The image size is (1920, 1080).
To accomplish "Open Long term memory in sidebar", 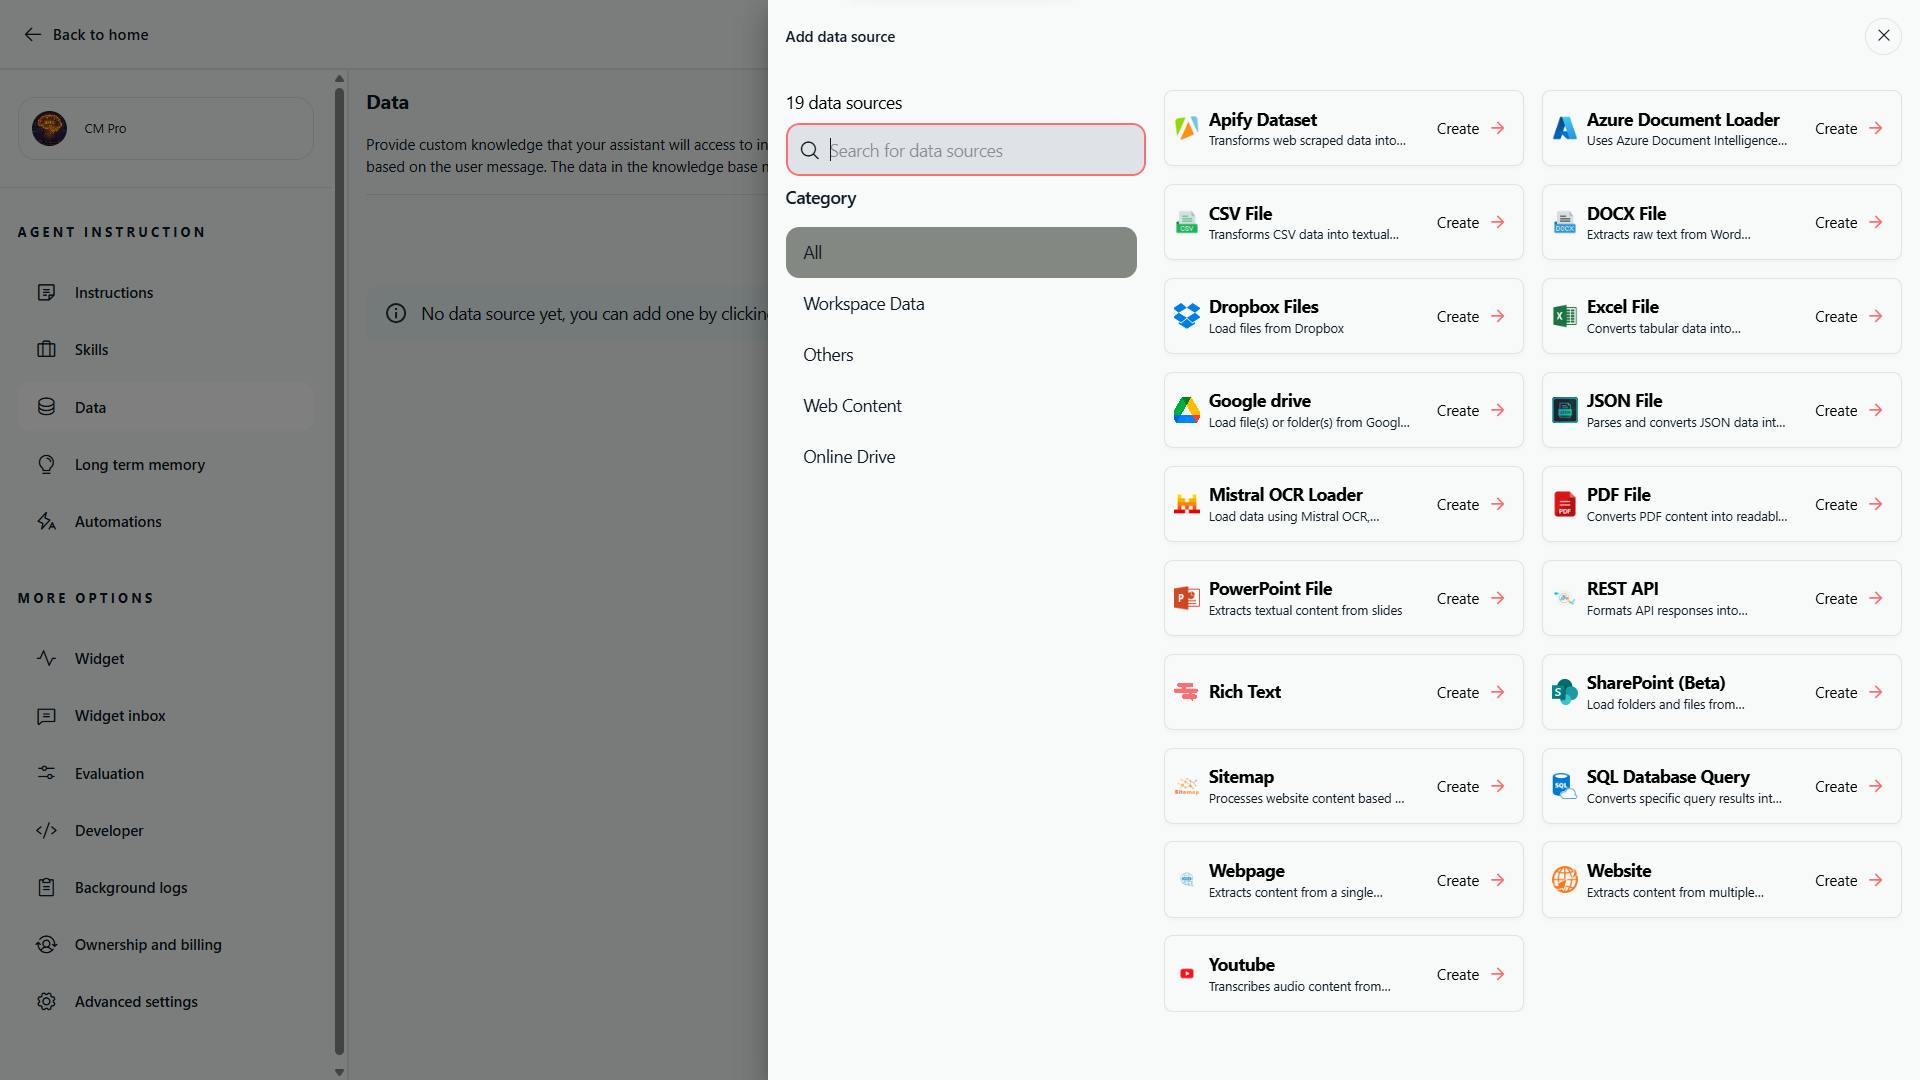I will (139, 465).
